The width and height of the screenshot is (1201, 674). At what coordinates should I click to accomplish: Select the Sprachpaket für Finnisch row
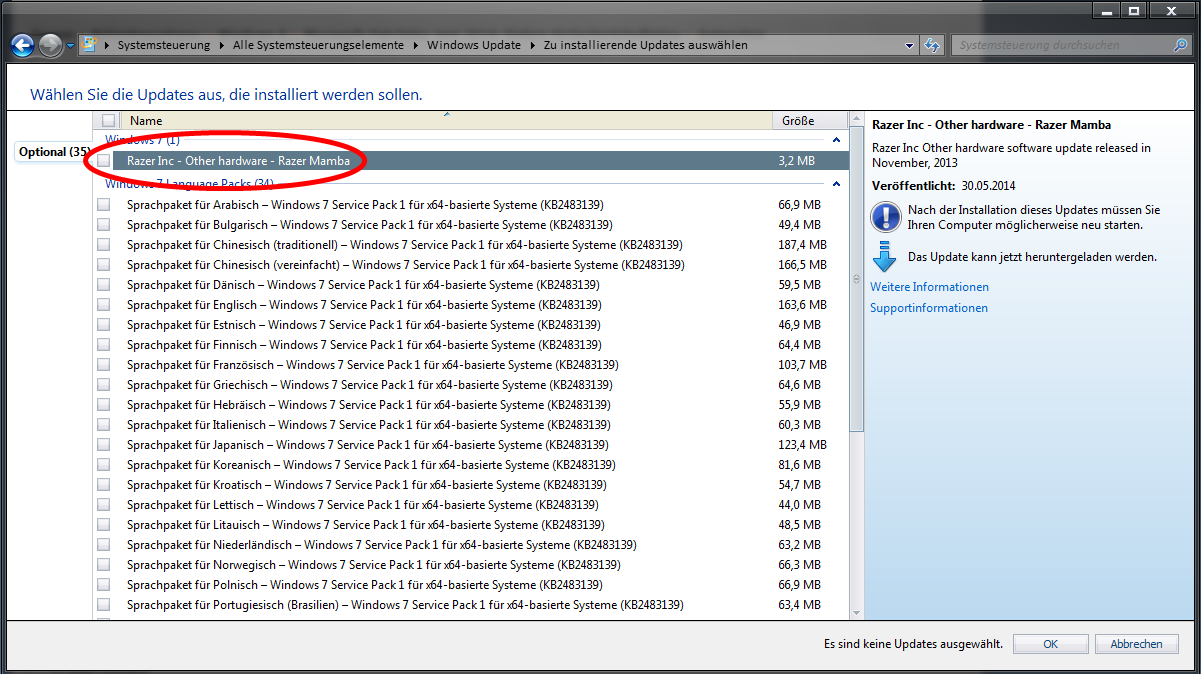(471, 345)
